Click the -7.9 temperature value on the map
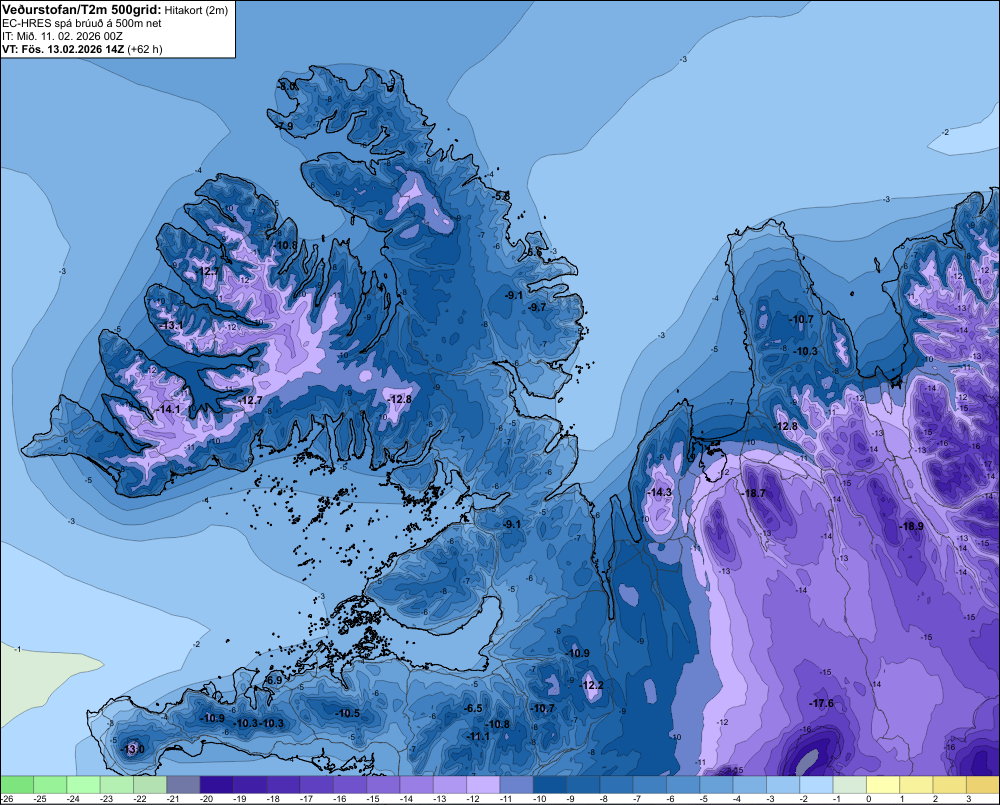1000x805 pixels. [284, 126]
